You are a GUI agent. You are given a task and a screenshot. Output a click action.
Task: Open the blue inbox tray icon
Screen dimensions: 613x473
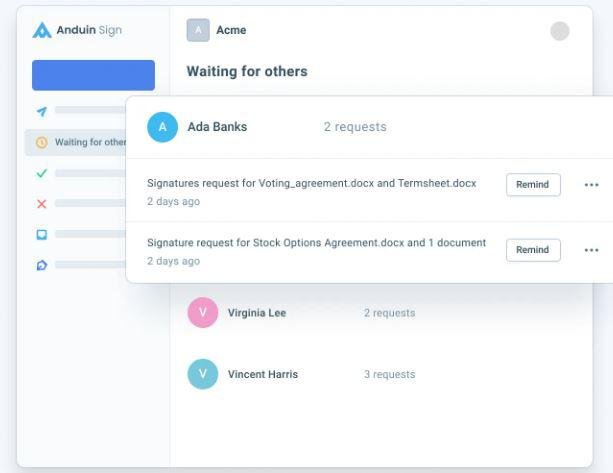tap(41, 235)
